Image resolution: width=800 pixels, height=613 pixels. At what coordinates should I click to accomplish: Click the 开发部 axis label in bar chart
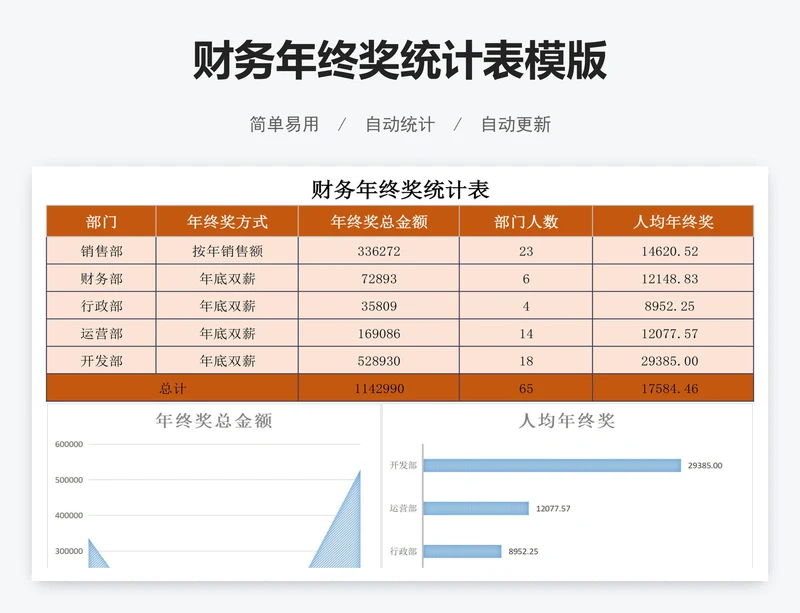403,465
